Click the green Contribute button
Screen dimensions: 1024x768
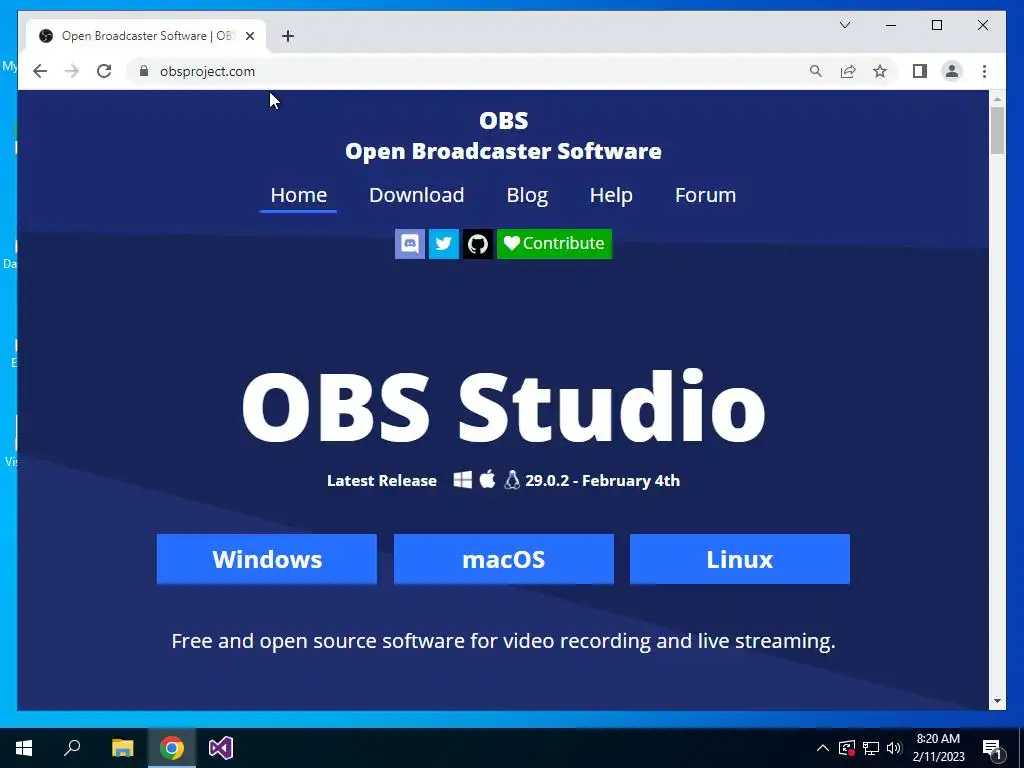[x=554, y=244]
